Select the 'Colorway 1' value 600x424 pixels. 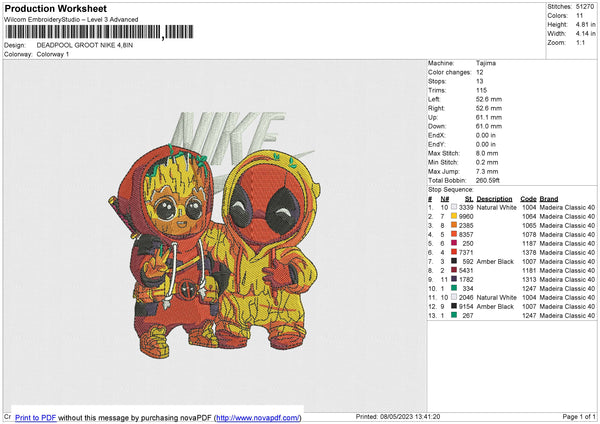pyautogui.click(x=53, y=54)
